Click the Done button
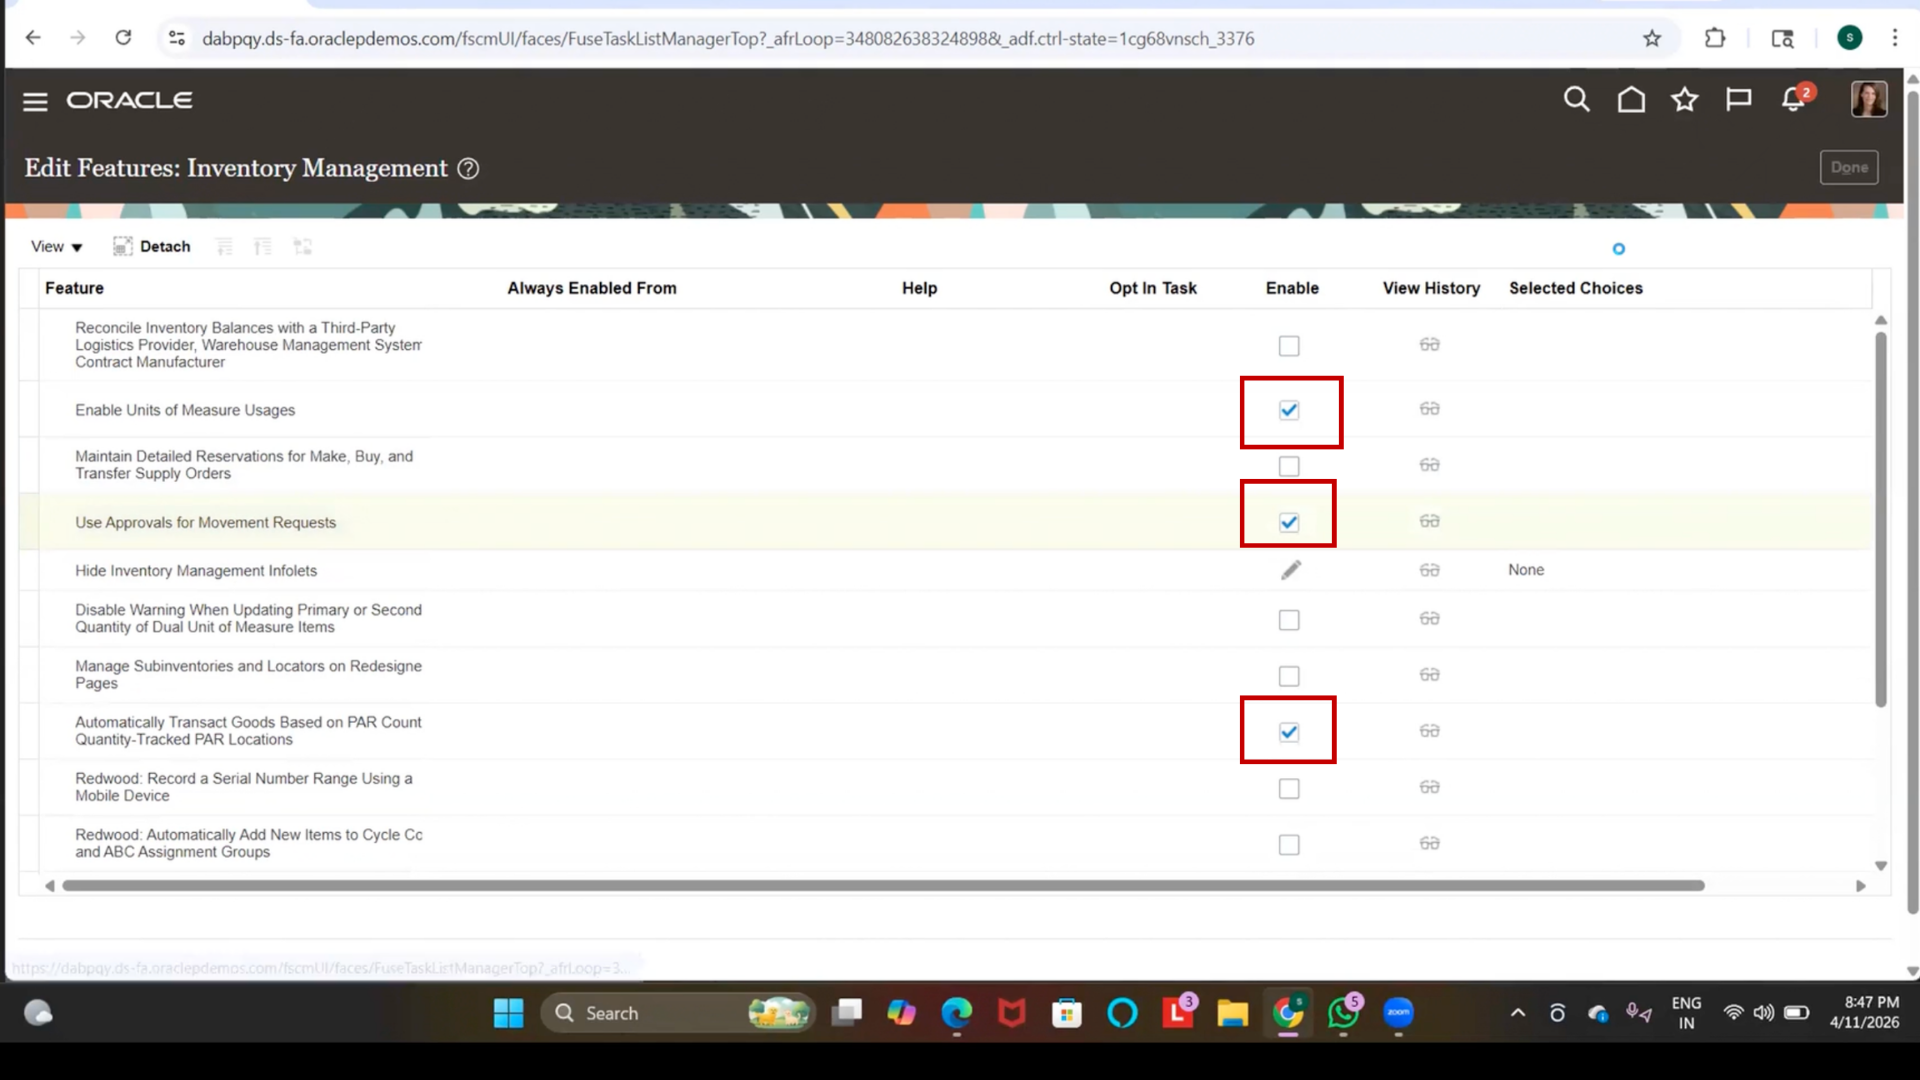This screenshot has height=1080, width=1920. click(x=1849, y=167)
